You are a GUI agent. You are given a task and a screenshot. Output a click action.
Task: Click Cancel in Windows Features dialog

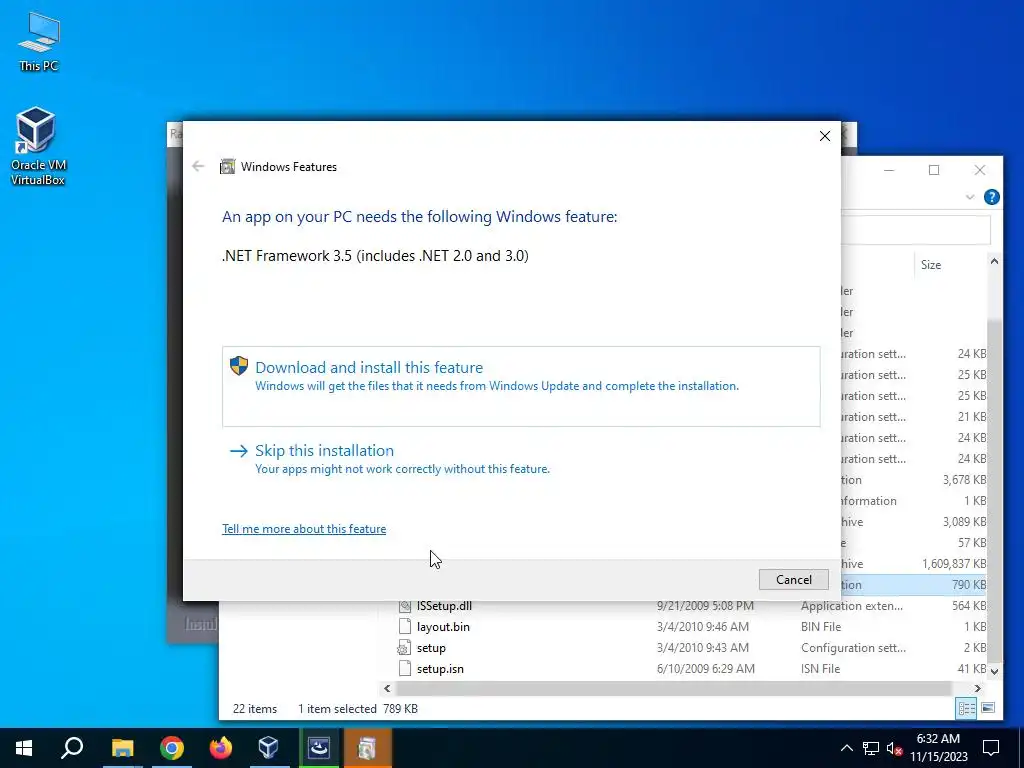tap(793, 580)
